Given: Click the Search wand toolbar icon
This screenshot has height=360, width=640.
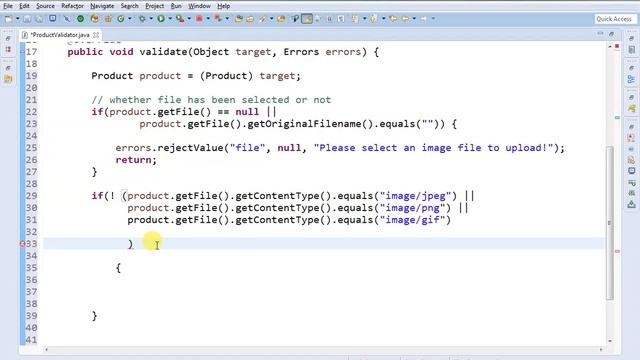Looking at the screenshot, I should point(262,19).
